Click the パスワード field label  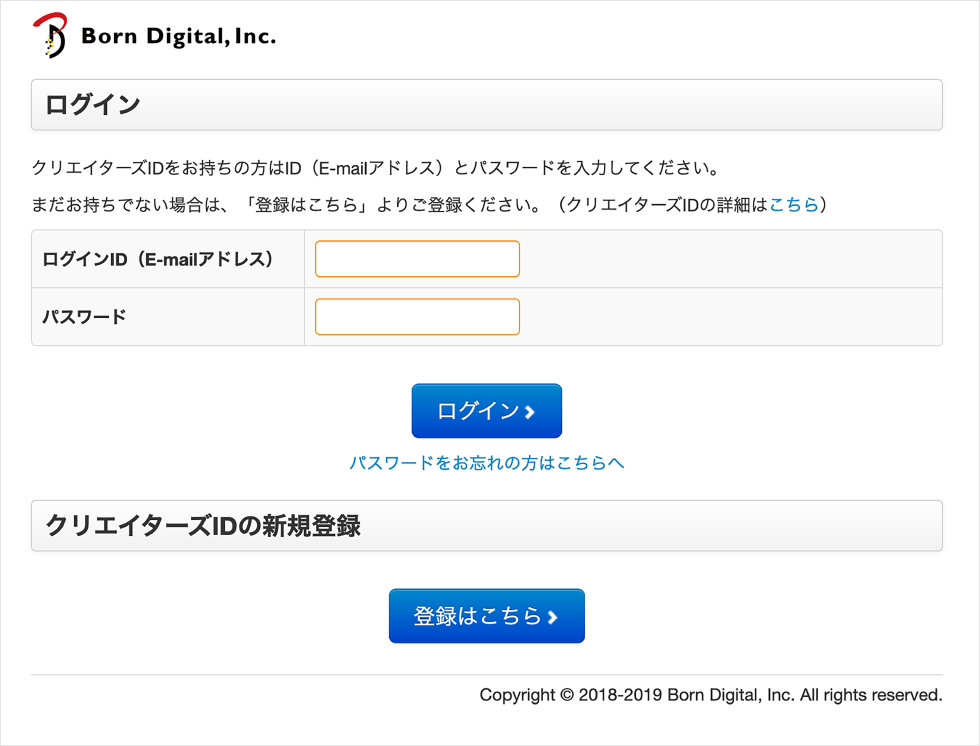pyautogui.click(x=84, y=317)
